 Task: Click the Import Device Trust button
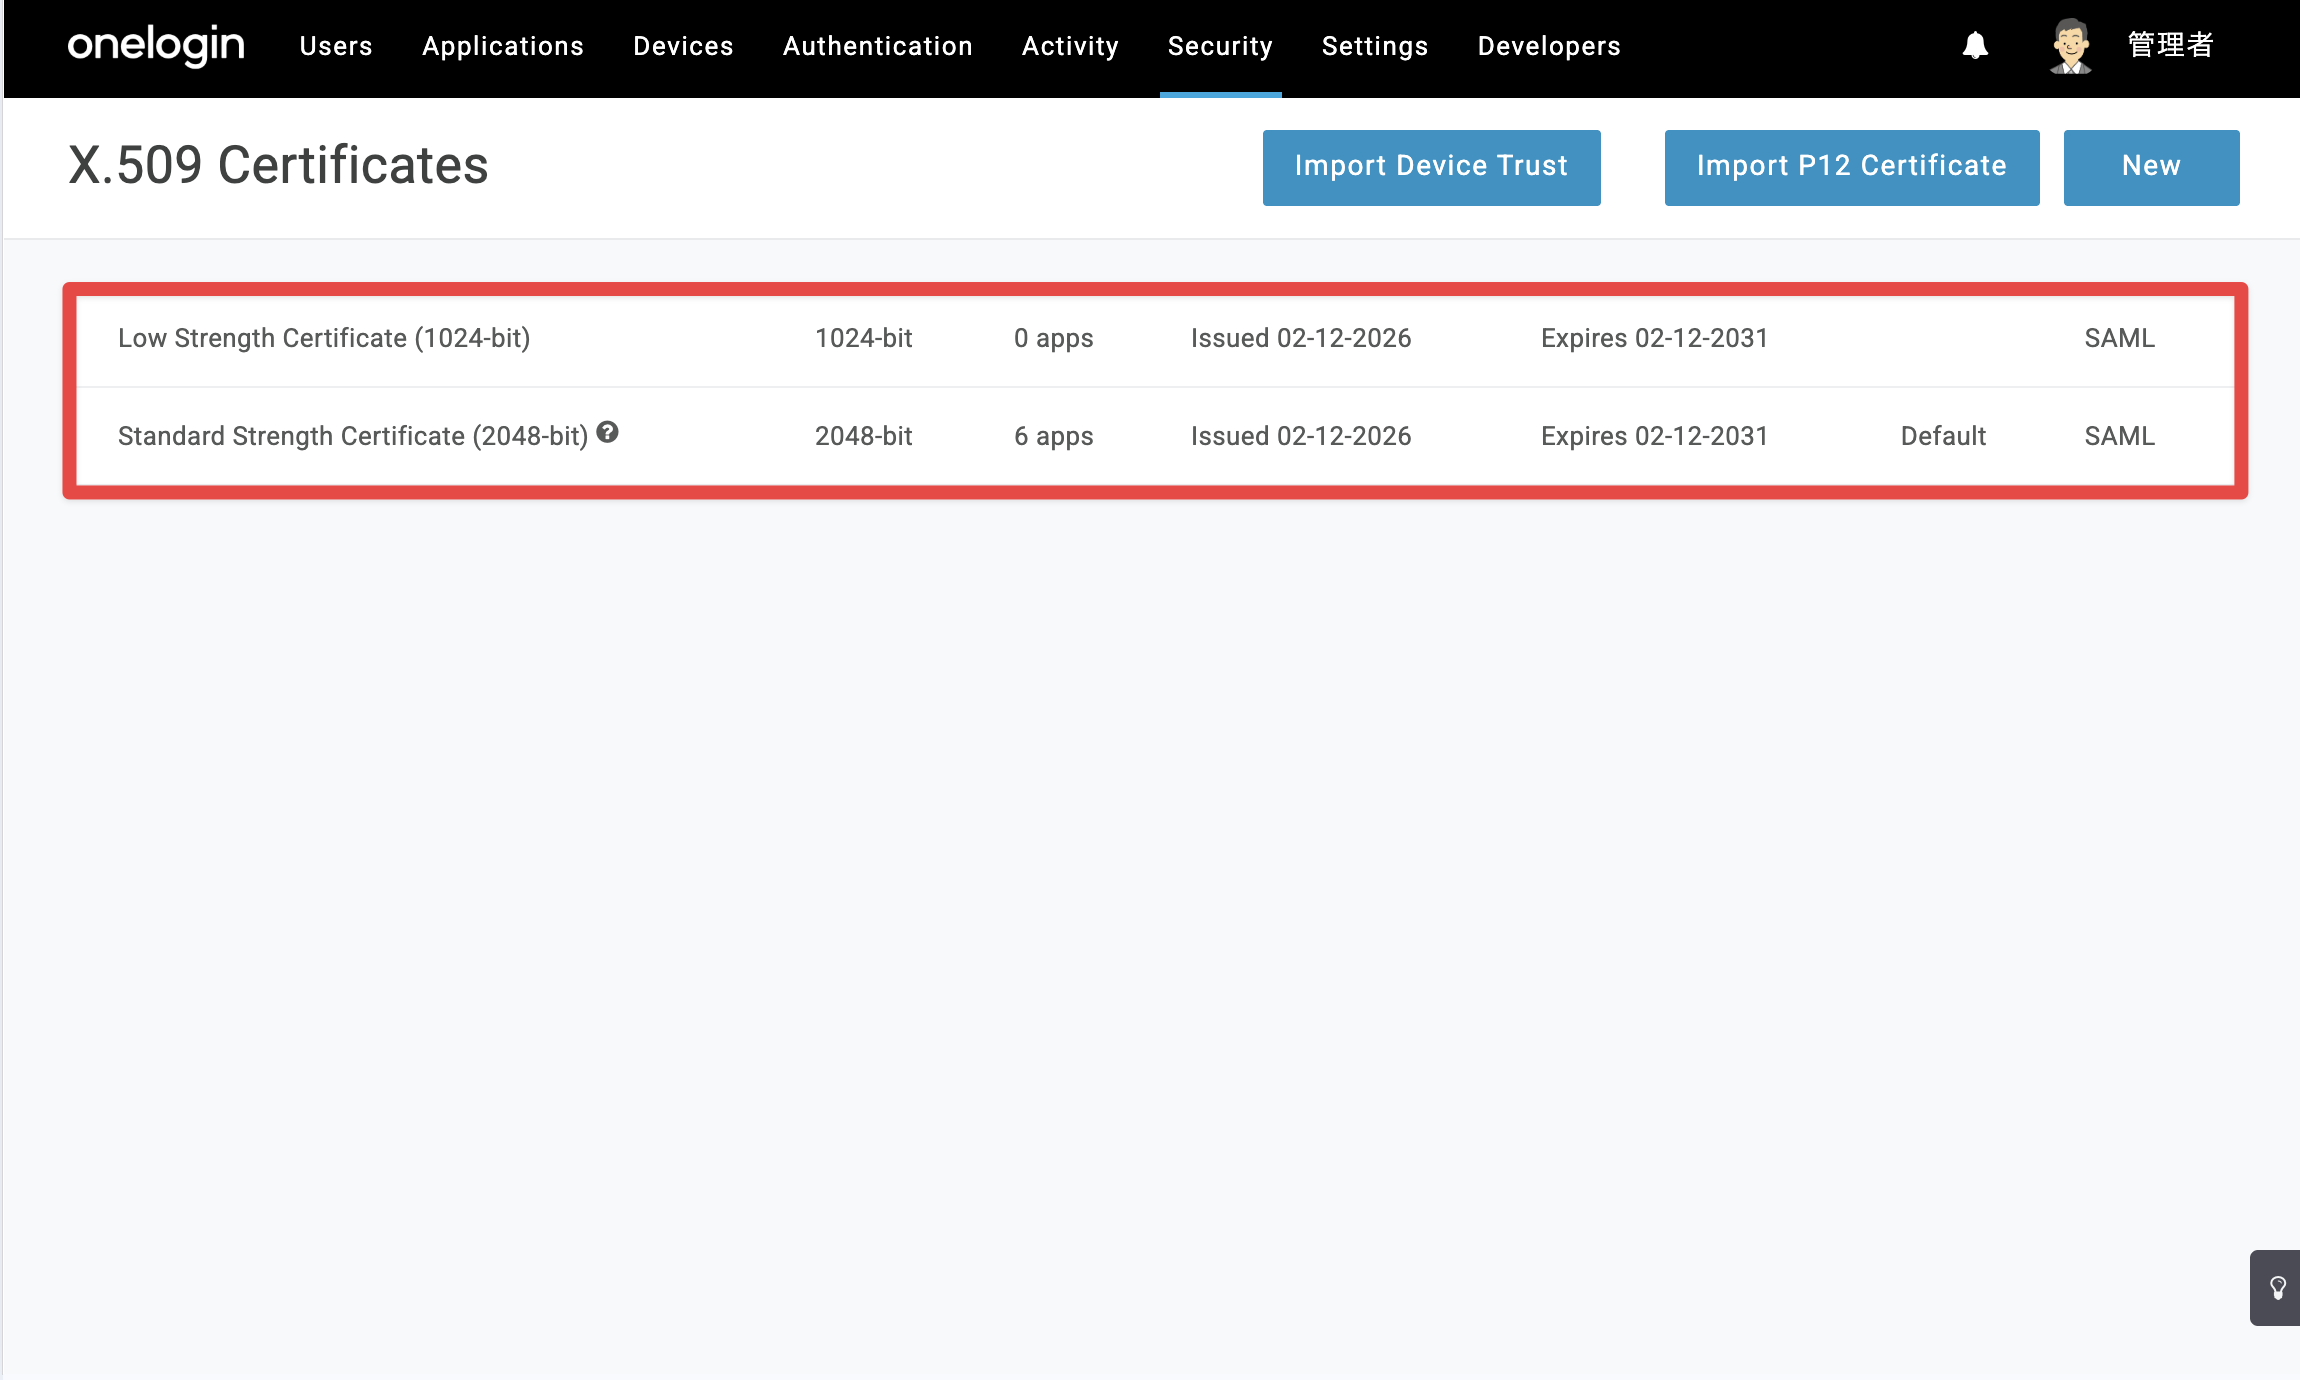1431,167
